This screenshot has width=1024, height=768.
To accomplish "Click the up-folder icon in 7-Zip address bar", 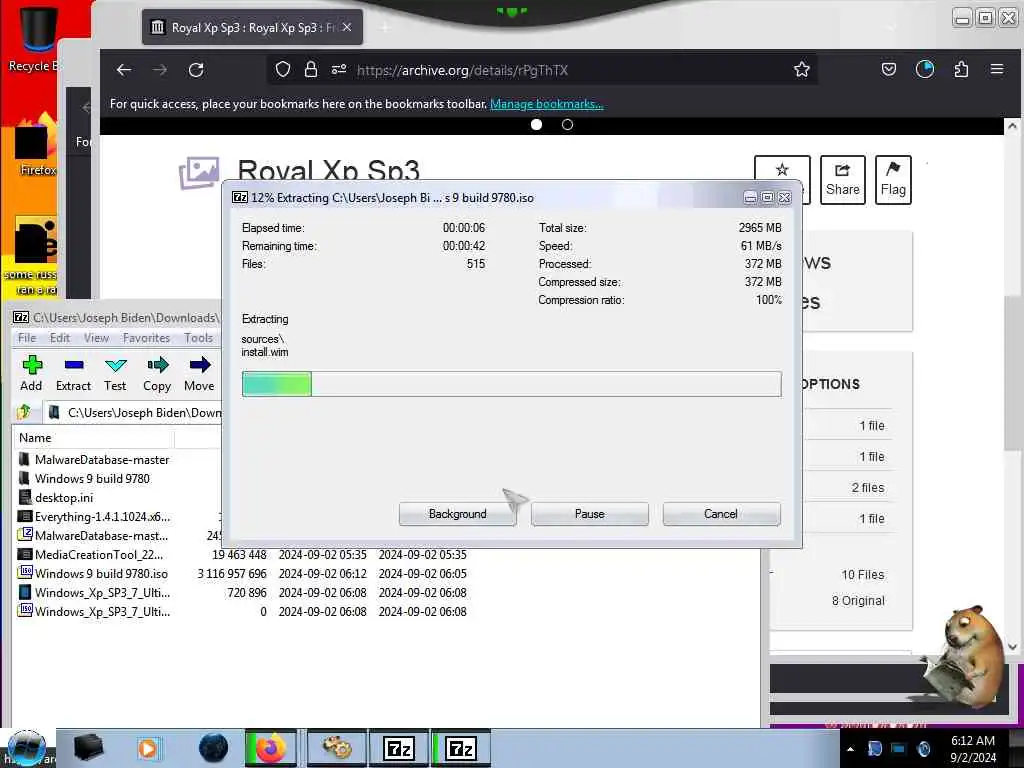I will 24,412.
